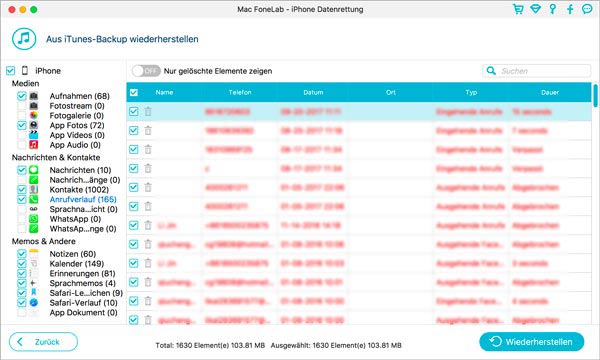The image size is (600, 360).
Task: Select Anrufverlauf (165) category
Action: pos(83,199)
